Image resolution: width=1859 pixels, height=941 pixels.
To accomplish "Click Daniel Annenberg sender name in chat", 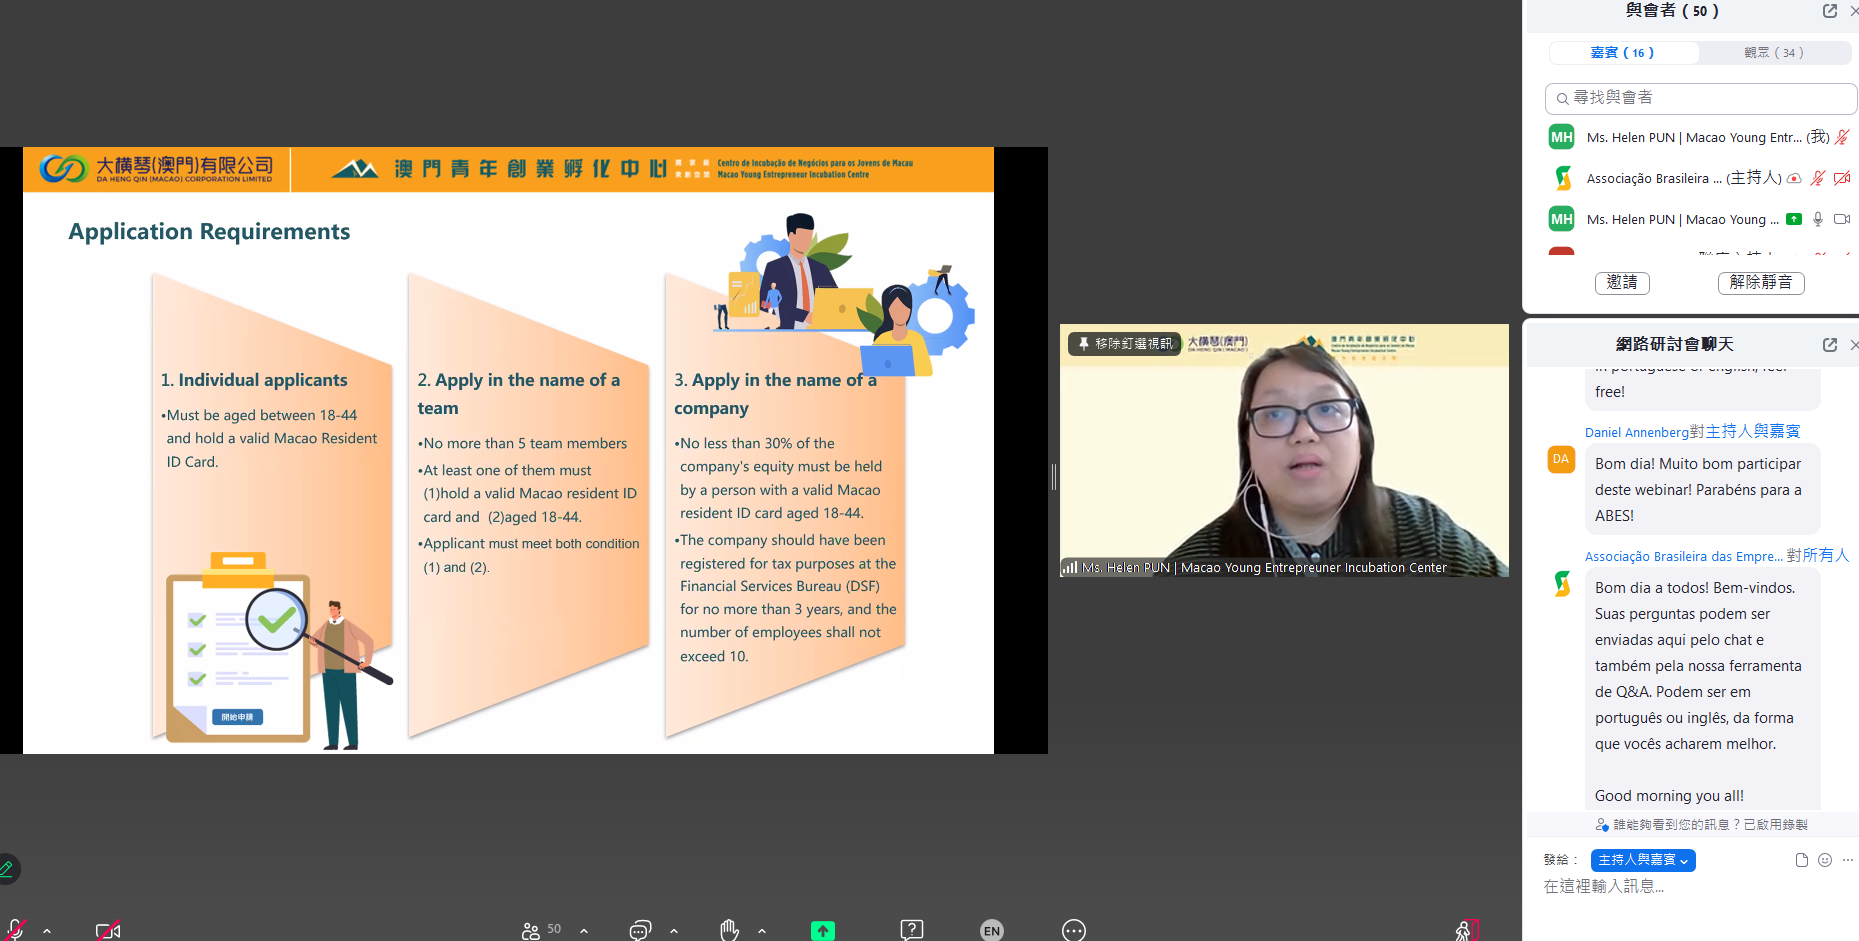I will (1637, 432).
